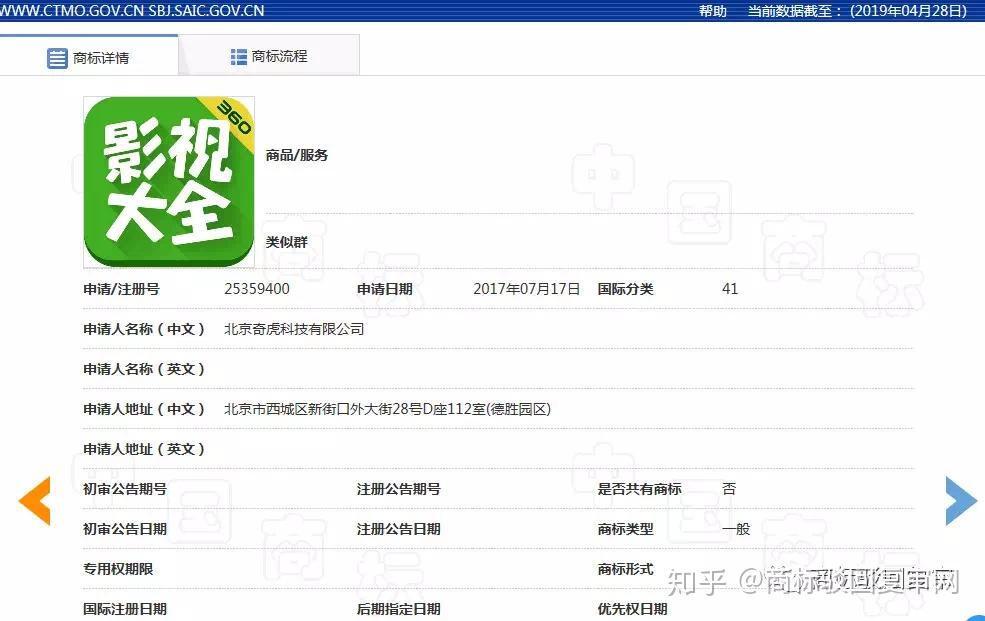
Task: Click the 注册公告期号 label
Action: point(399,489)
